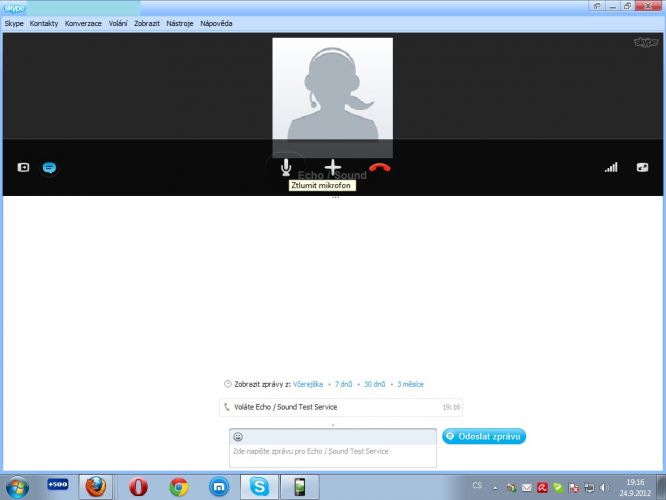666x500 pixels.
Task: Open the Nástroje menu
Action: 180,23
